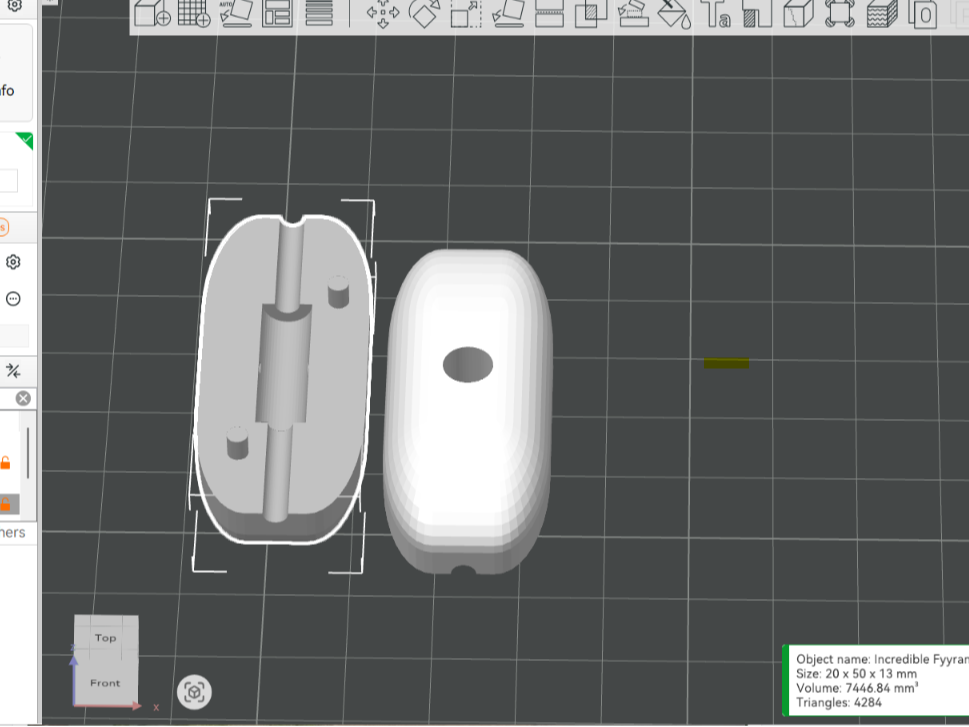Click the 'Size: 20 x 50 x 13 mm' text
The width and height of the screenshot is (969, 727).
[856, 674]
